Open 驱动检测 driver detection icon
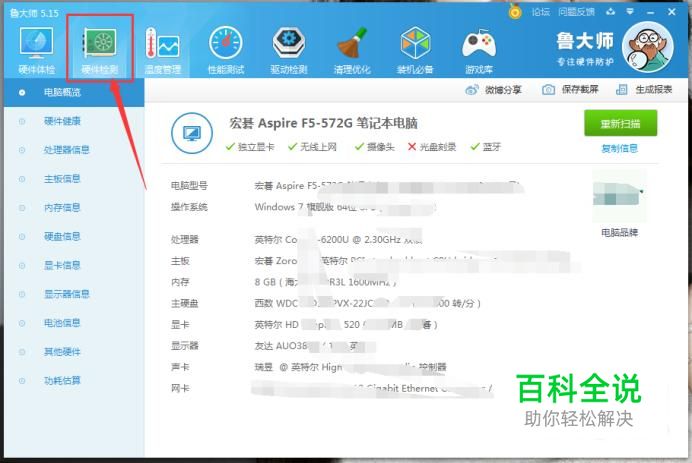Screen dimensions: 692x463 click(289, 43)
